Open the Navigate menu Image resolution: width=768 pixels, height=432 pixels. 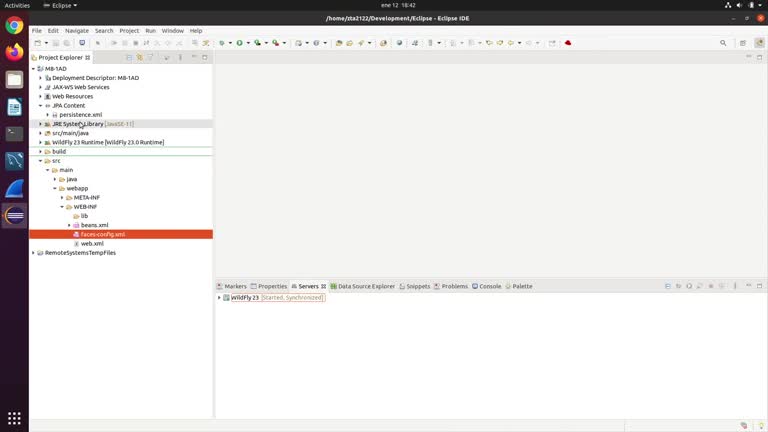(x=77, y=31)
